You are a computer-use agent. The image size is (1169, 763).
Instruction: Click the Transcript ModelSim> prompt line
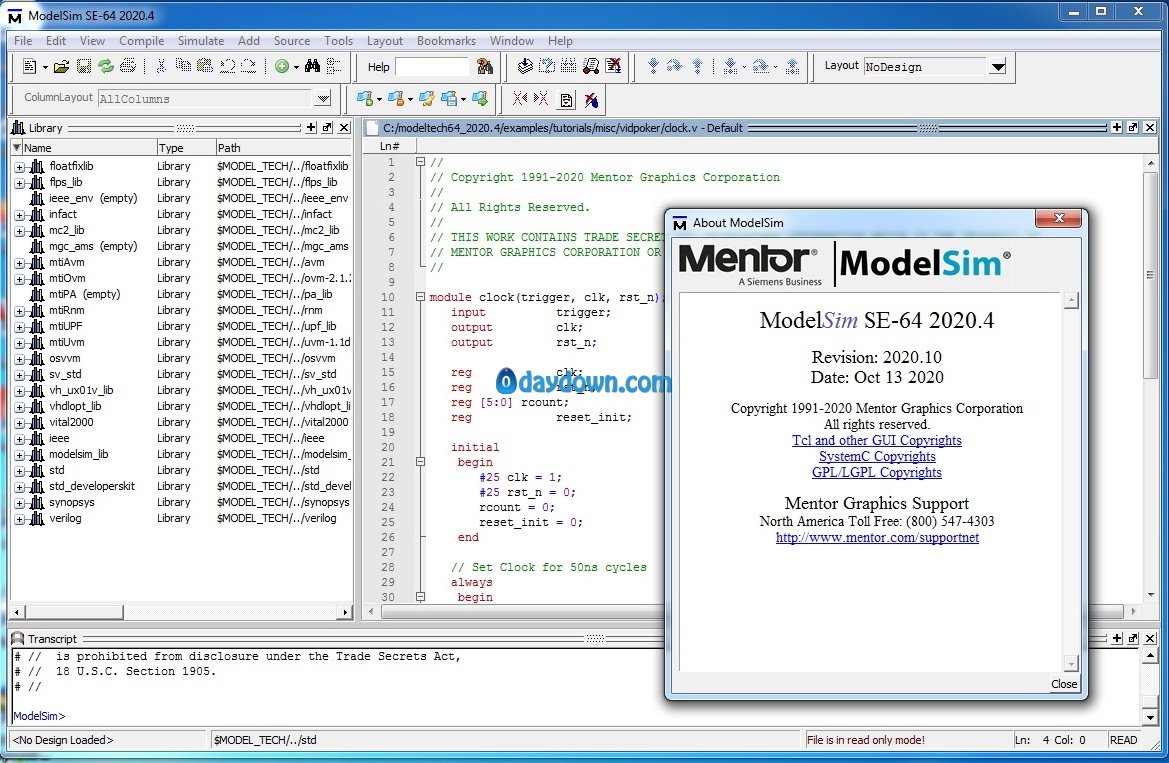click(x=39, y=716)
